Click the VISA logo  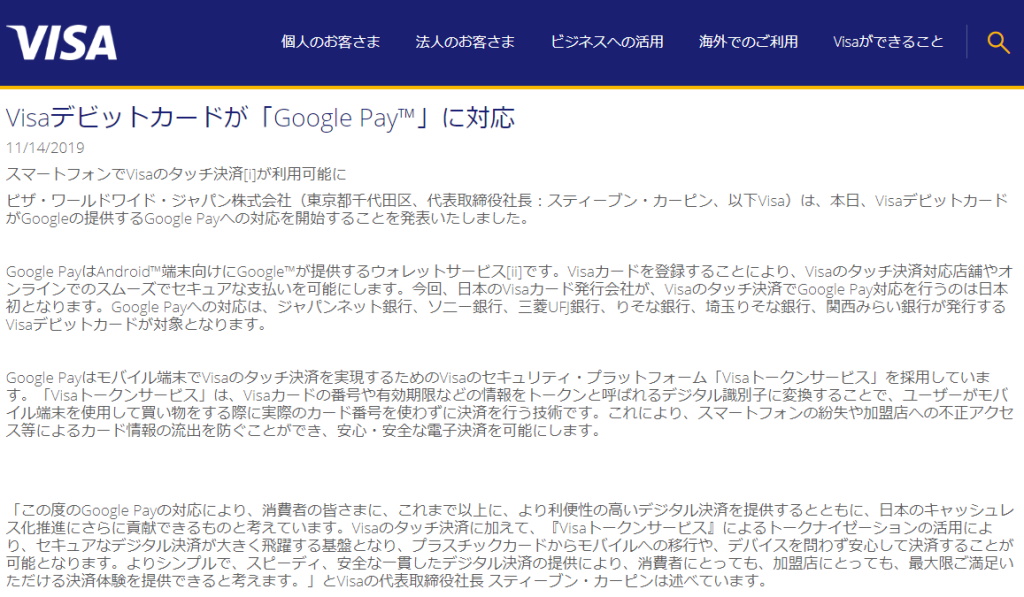pos(62,42)
